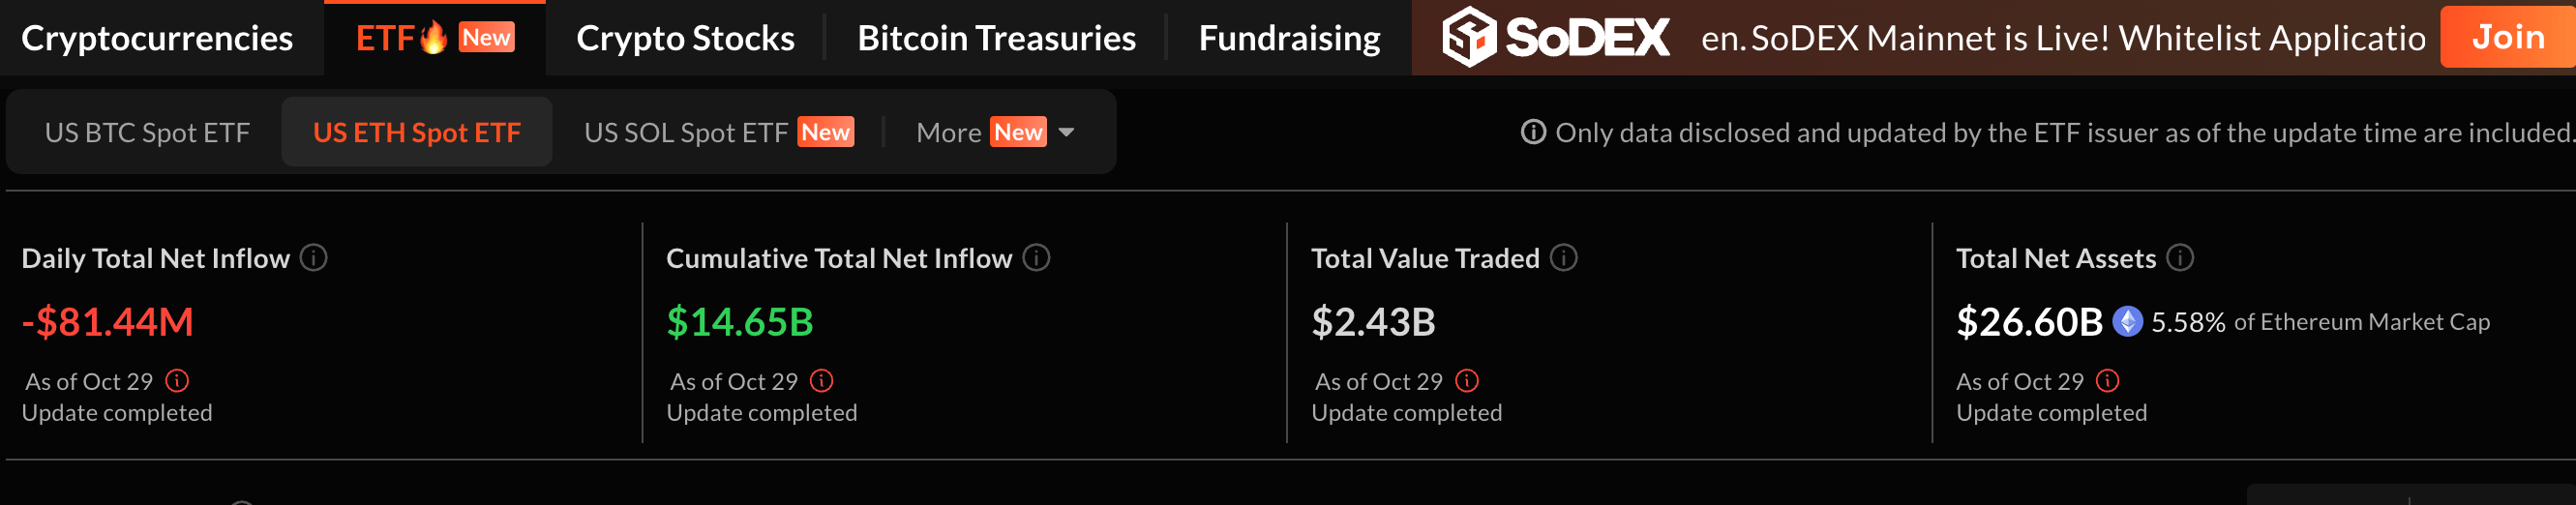Click info icon next to Total Net Assets
The image size is (2576, 505).
(x=2180, y=258)
